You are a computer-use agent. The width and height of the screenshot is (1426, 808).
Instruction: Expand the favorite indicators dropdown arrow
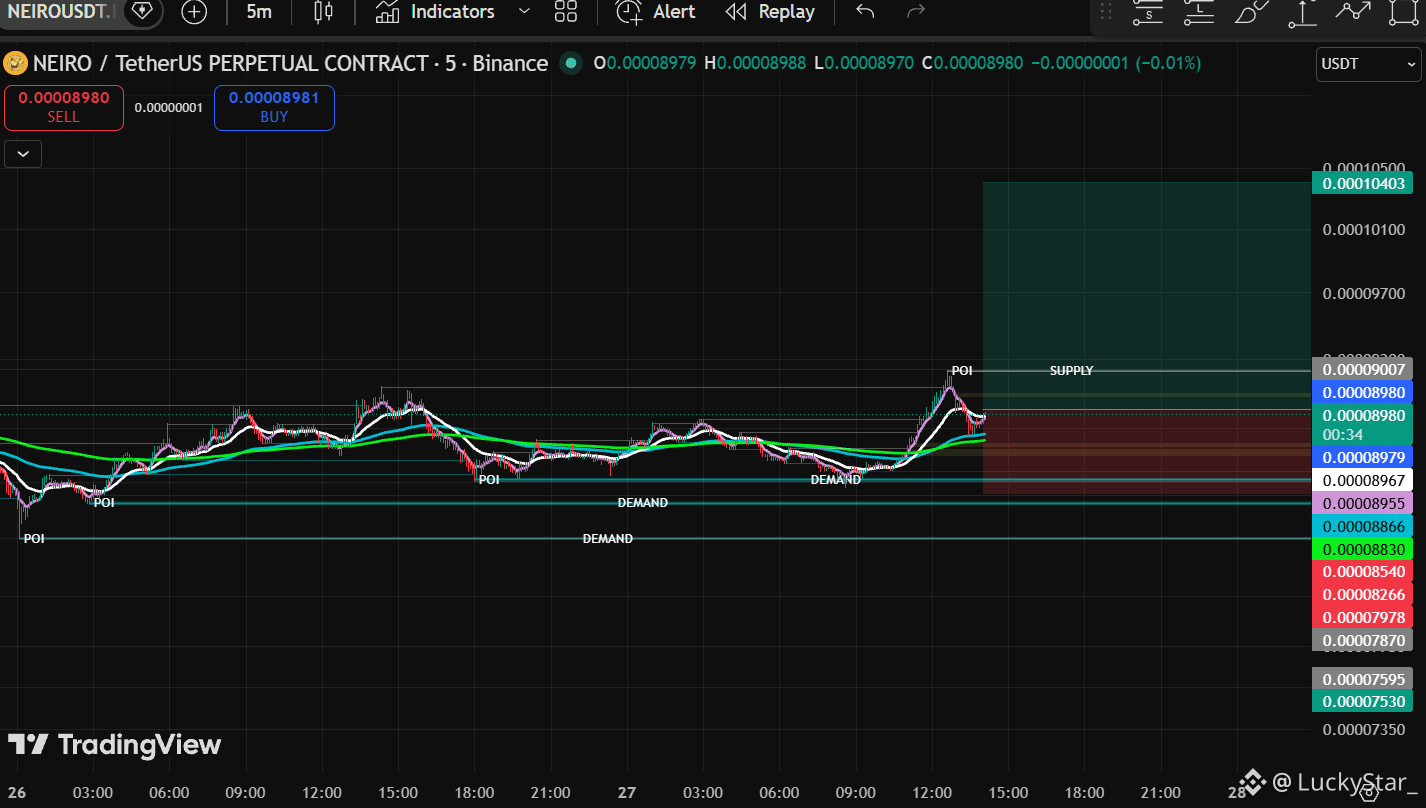(x=524, y=12)
